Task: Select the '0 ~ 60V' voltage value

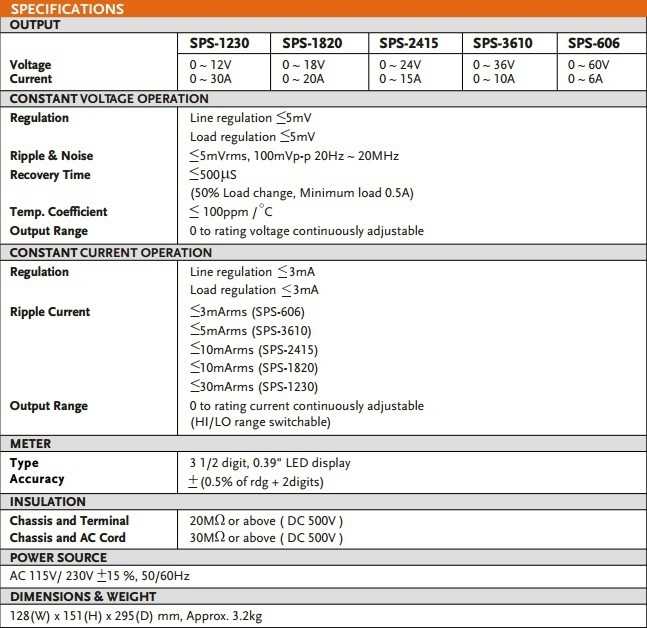Action: point(588,65)
